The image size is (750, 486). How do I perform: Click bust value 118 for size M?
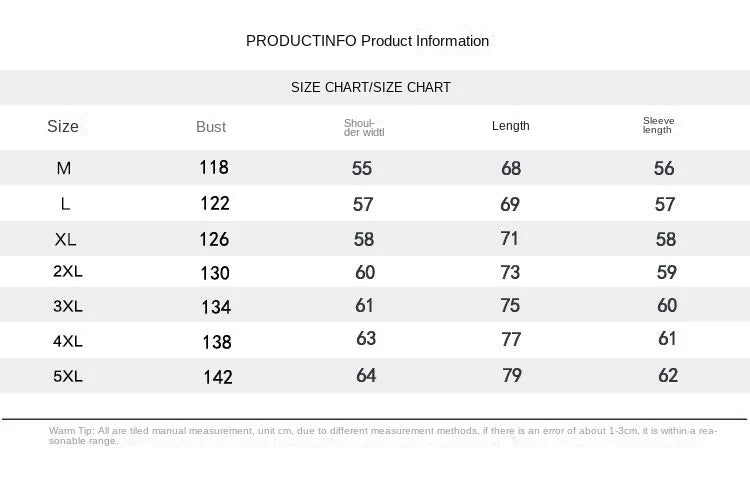[x=214, y=168]
